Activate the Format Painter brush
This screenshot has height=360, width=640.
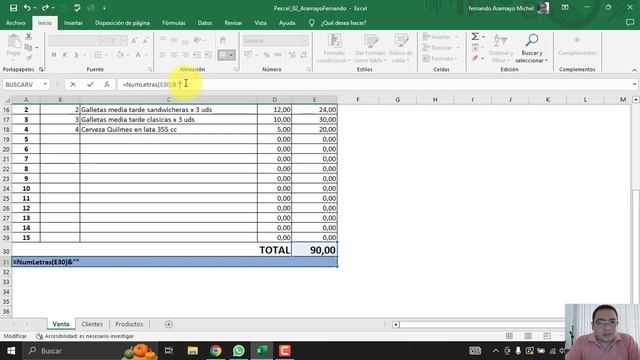pos(29,58)
